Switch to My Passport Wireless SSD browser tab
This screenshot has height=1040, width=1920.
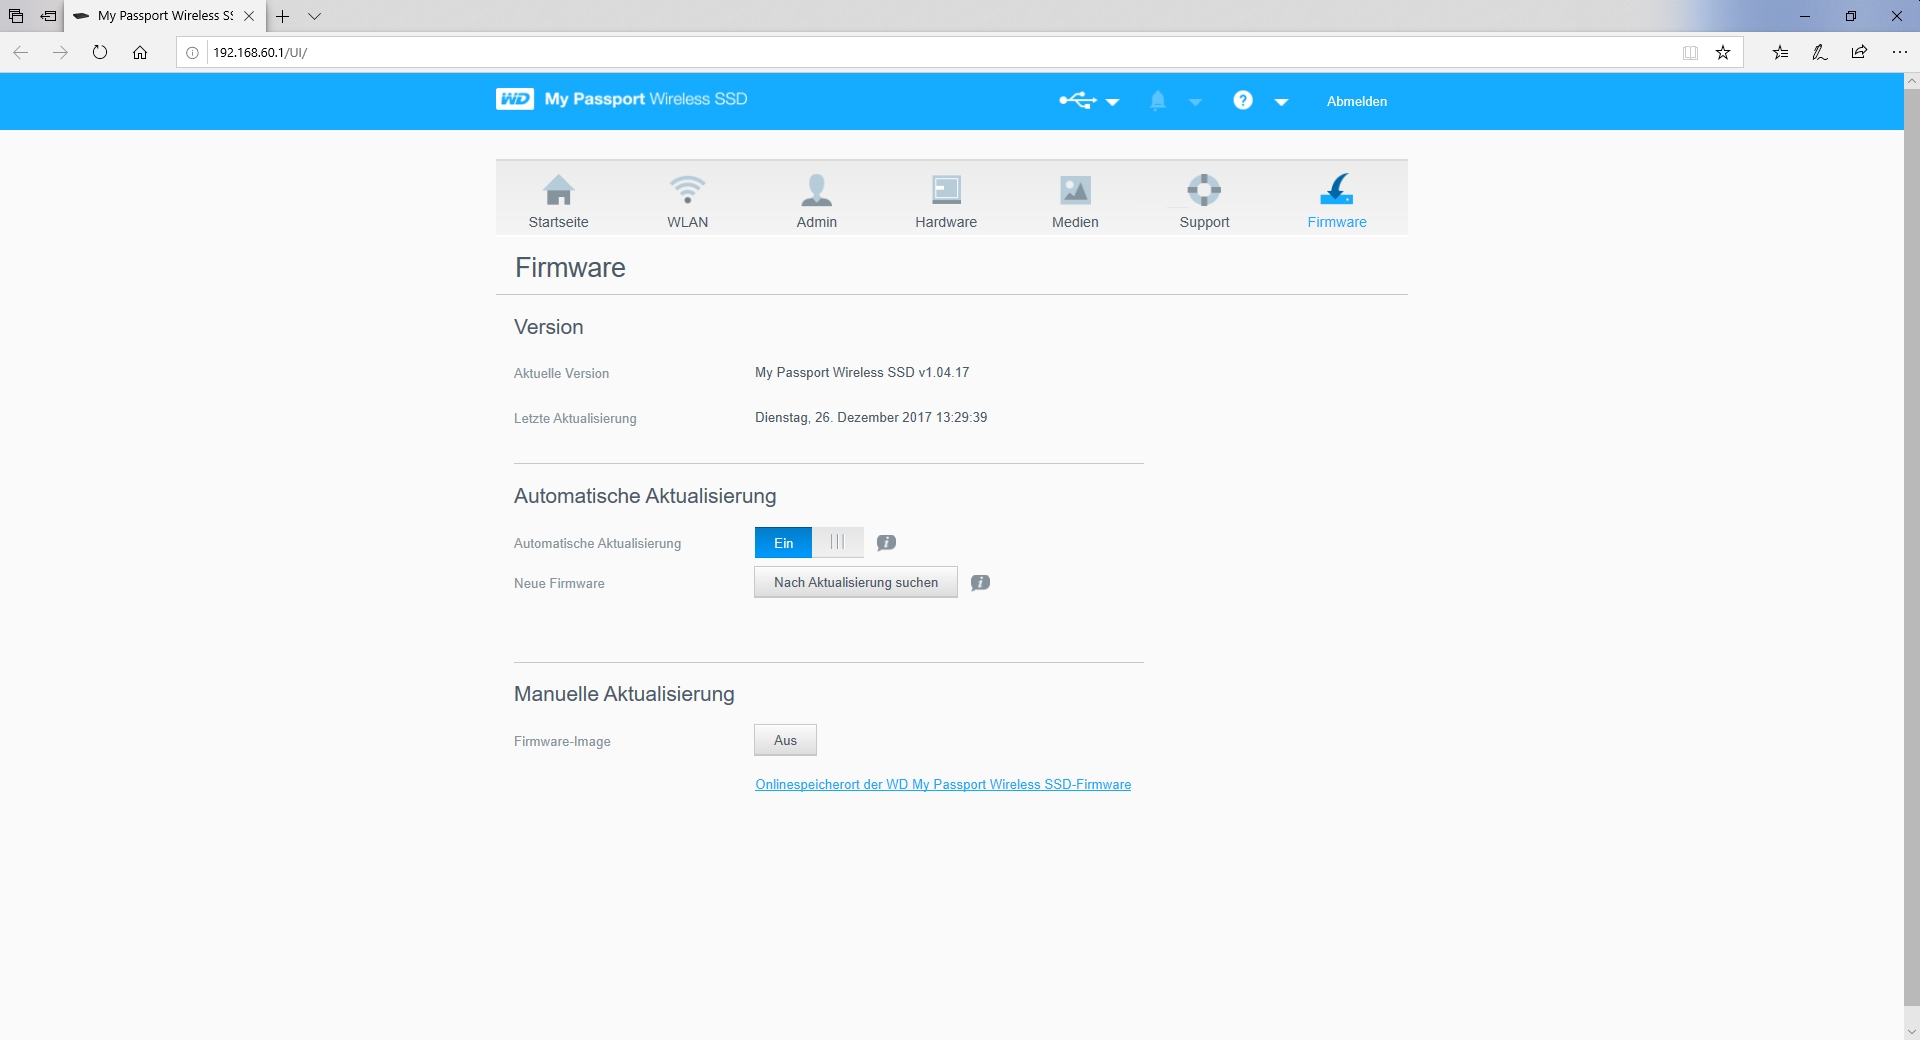point(165,16)
